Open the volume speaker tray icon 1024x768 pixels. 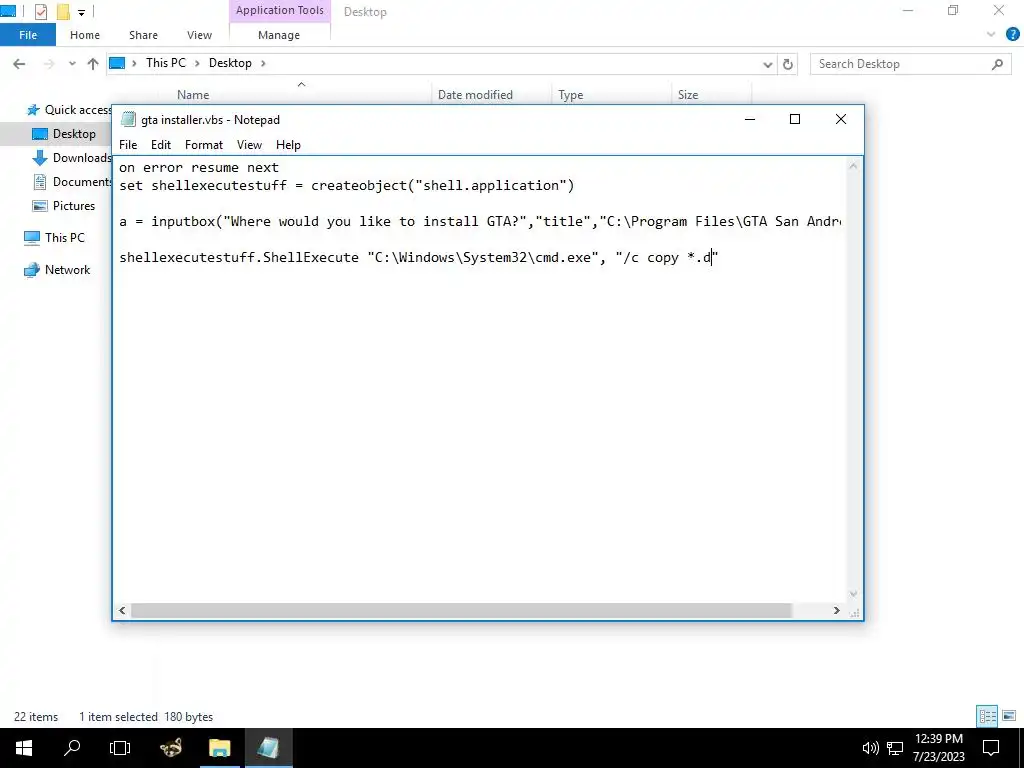870,748
